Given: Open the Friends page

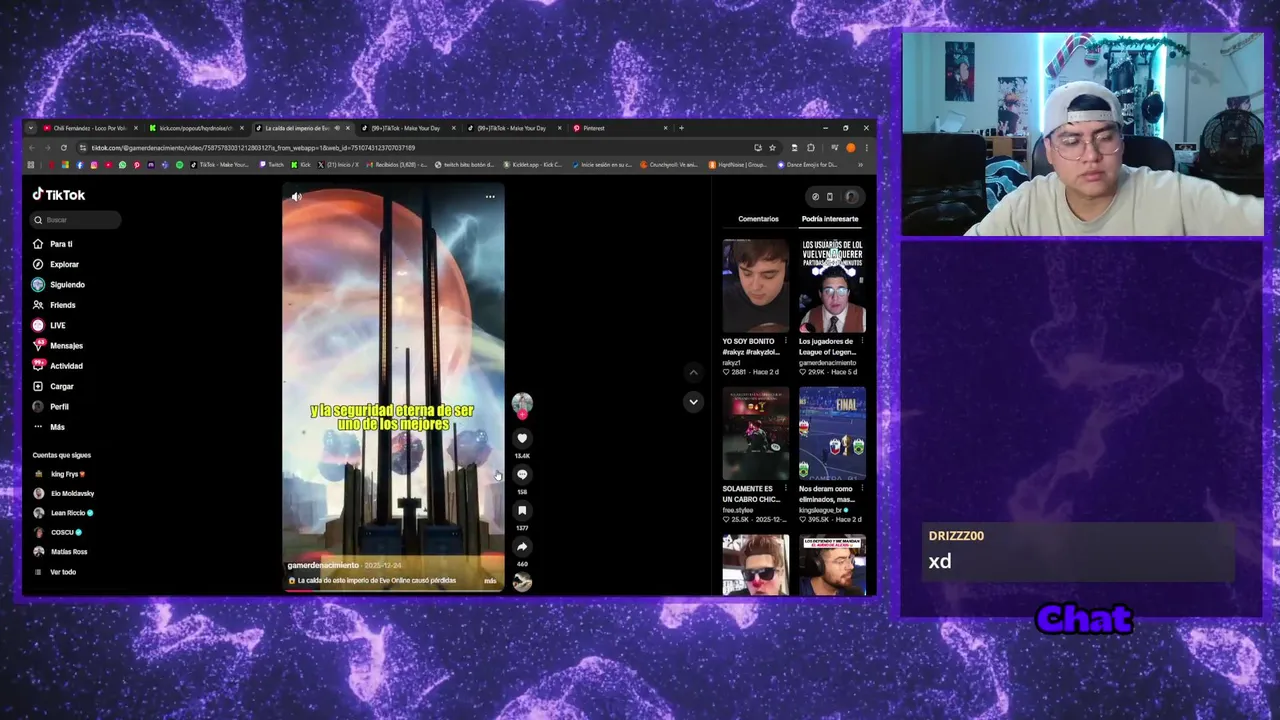Looking at the screenshot, I should pos(55,305).
